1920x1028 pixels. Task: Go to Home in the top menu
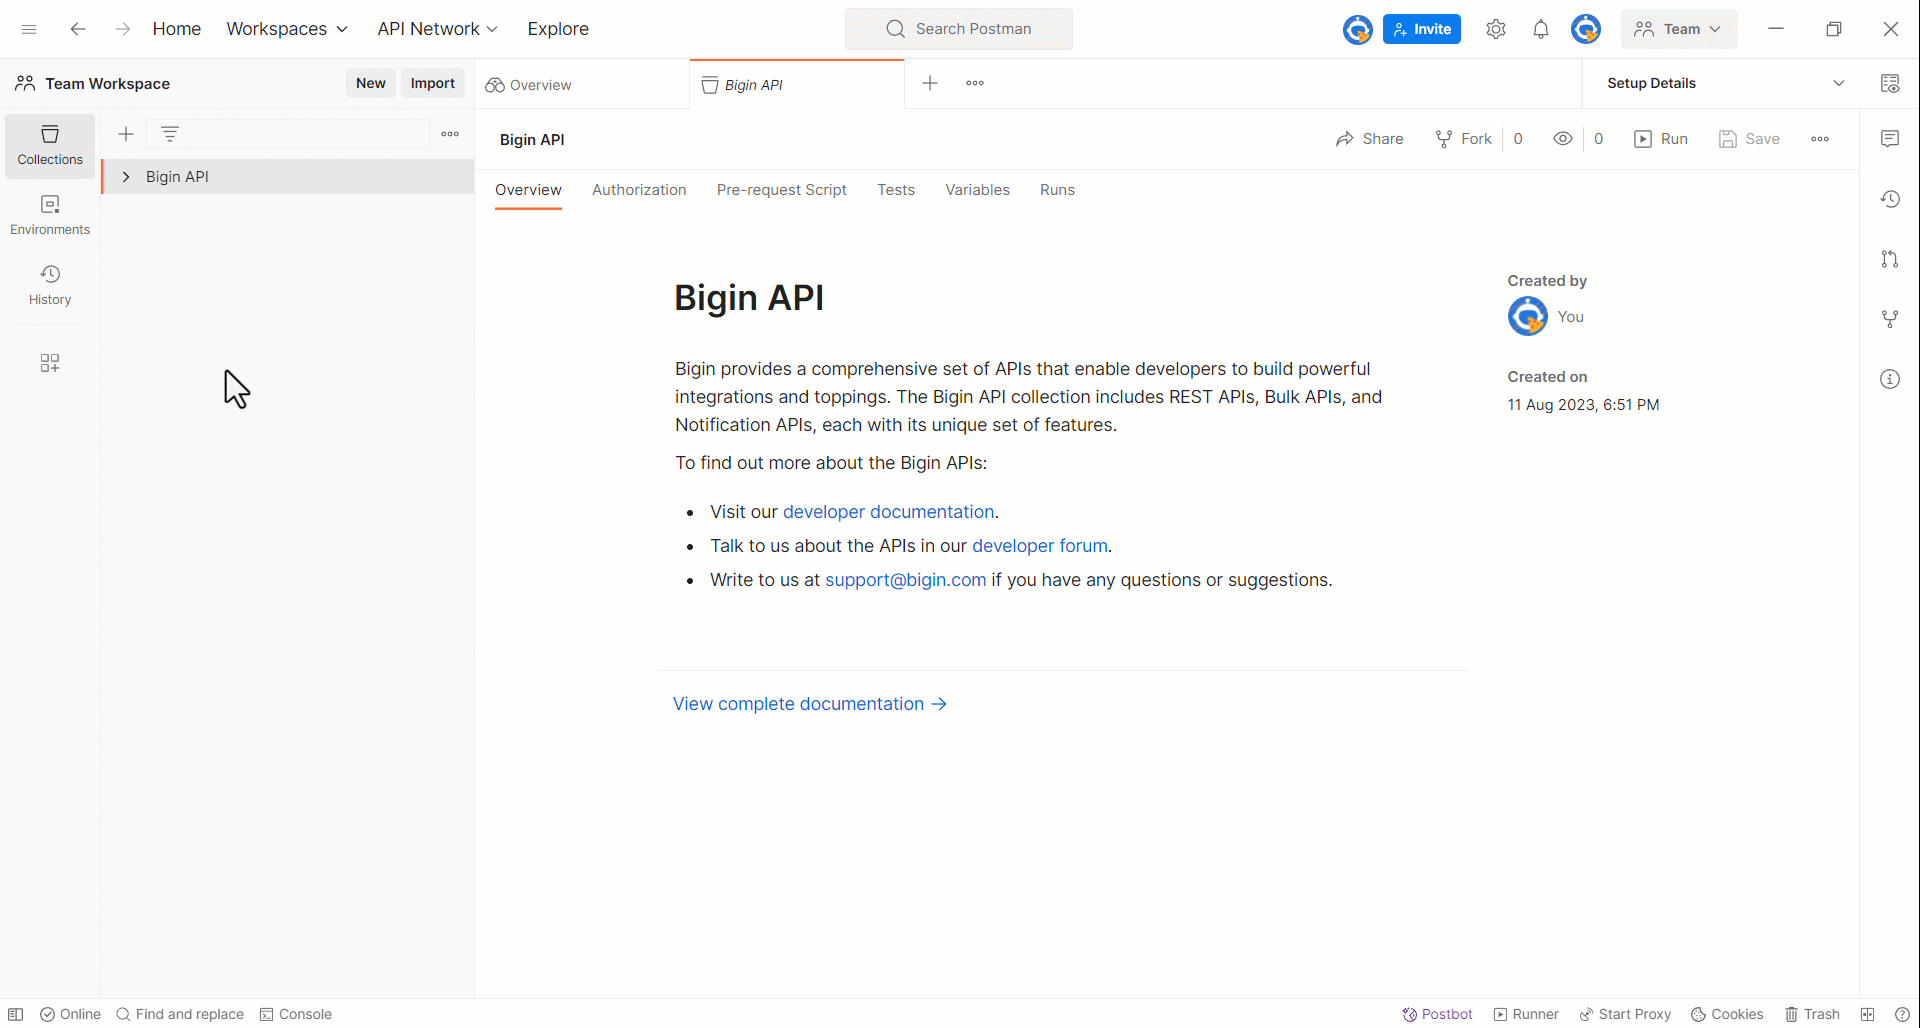(176, 28)
